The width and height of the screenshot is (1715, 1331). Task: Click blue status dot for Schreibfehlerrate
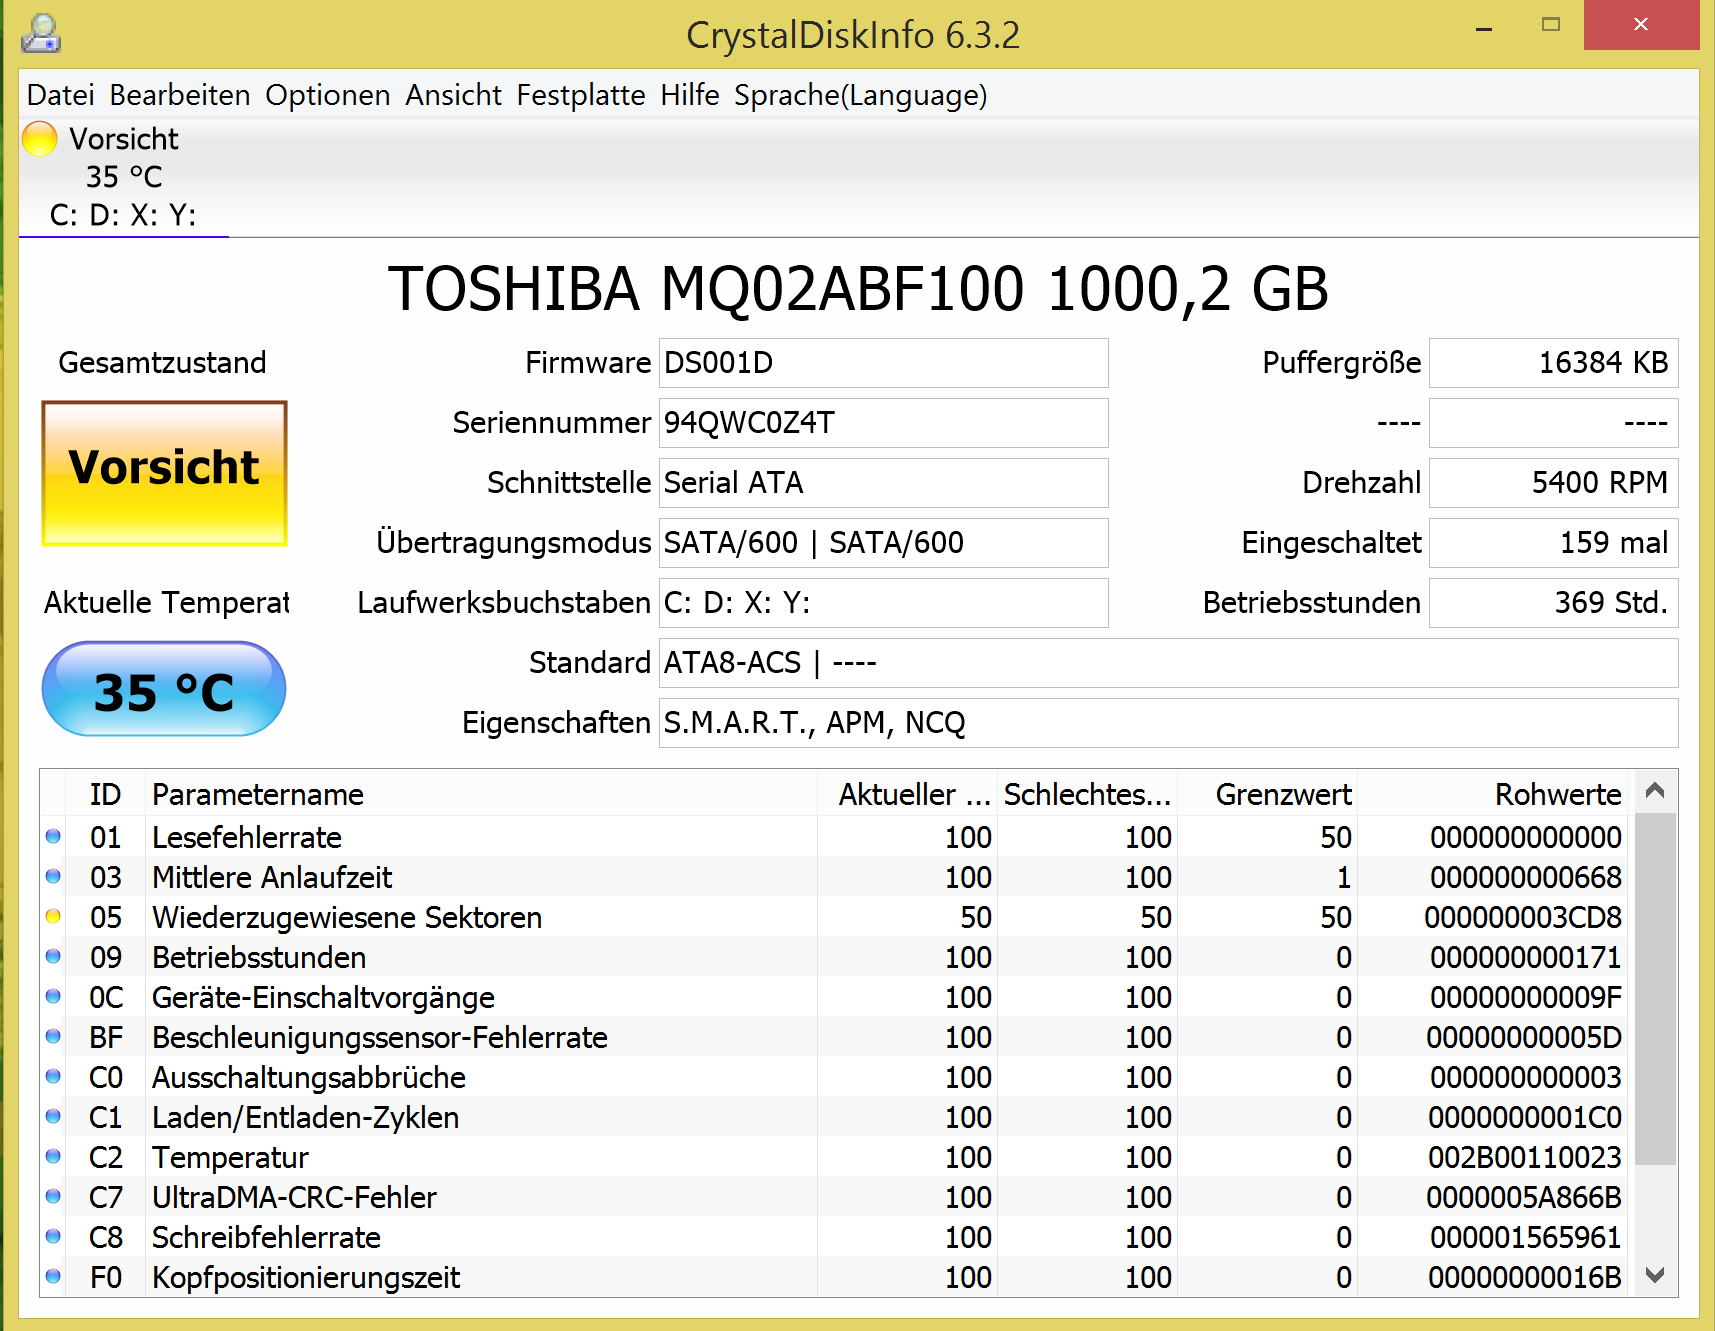(53, 1236)
